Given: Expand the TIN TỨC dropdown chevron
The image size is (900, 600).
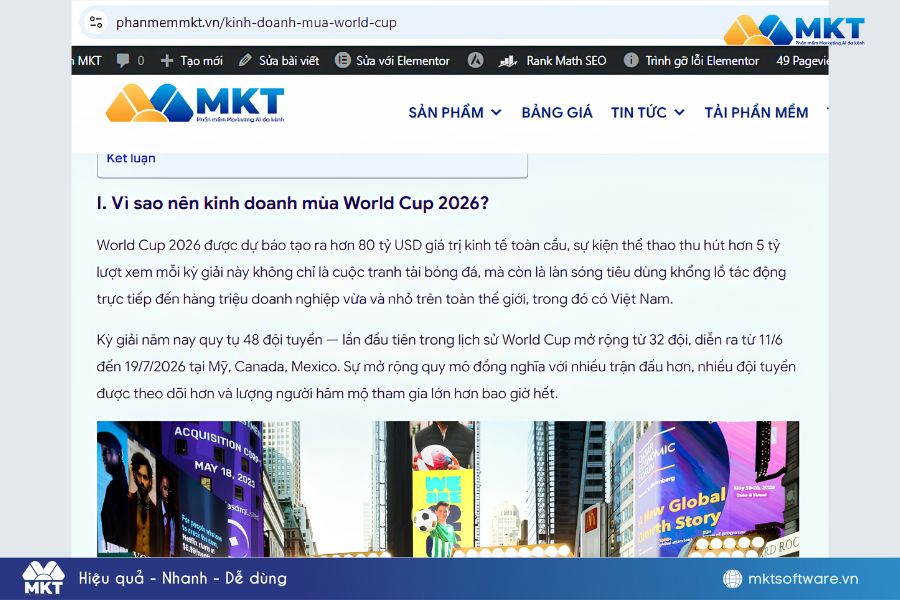Looking at the screenshot, I should (679, 113).
